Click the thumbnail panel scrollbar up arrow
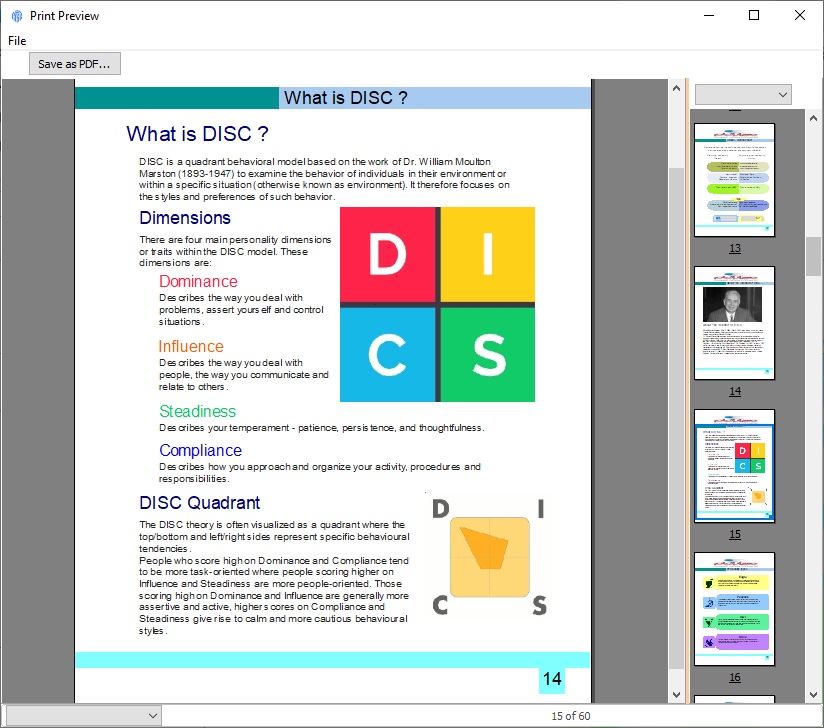824x728 pixels. point(813,118)
